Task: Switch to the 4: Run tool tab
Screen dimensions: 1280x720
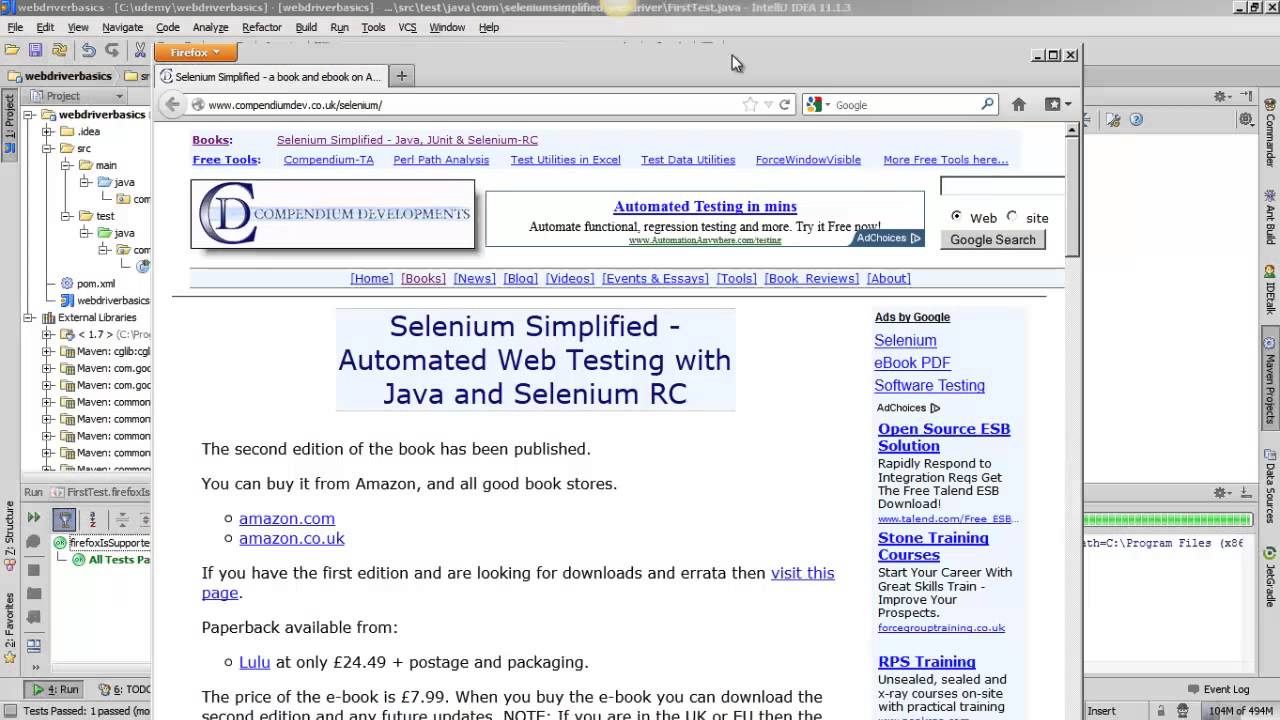Action: (55, 689)
